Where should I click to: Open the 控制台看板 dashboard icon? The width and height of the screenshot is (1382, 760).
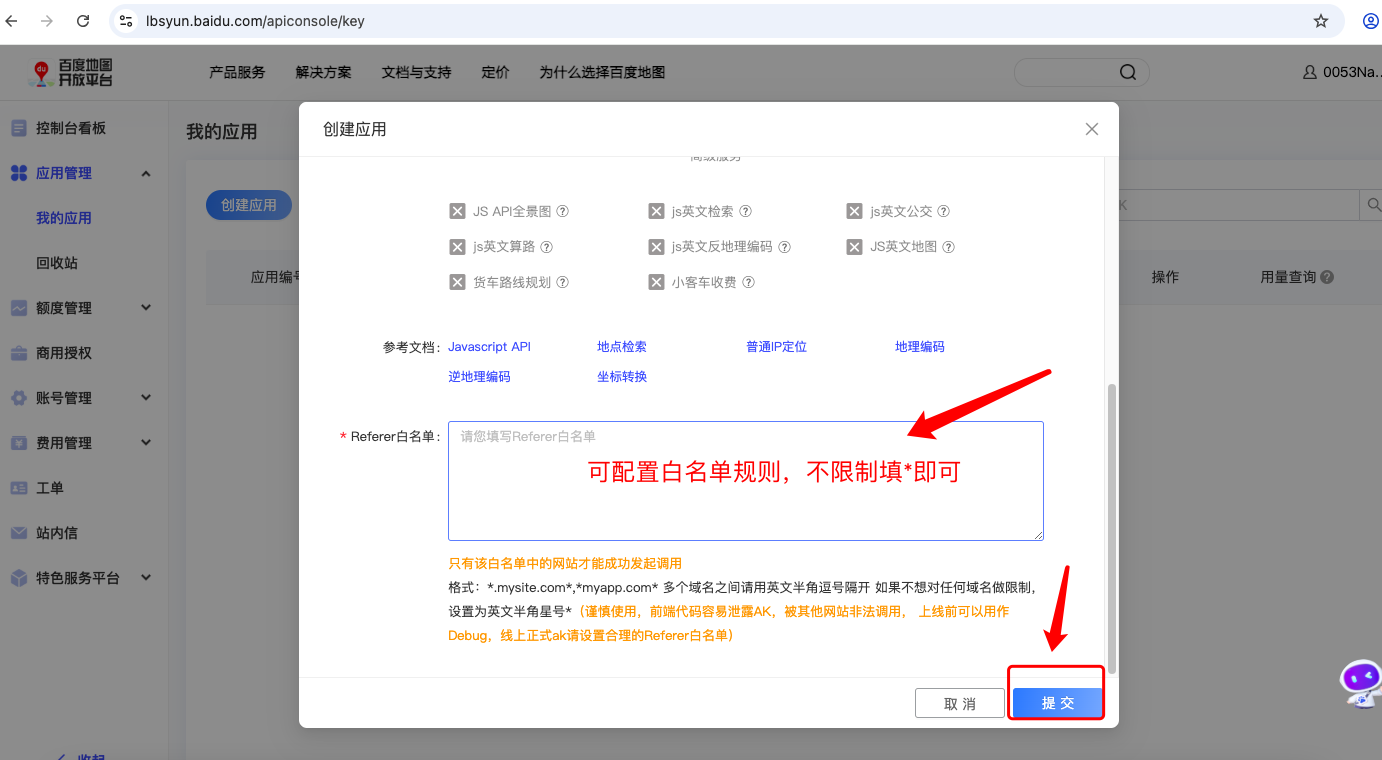pyautogui.click(x=18, y=128)
